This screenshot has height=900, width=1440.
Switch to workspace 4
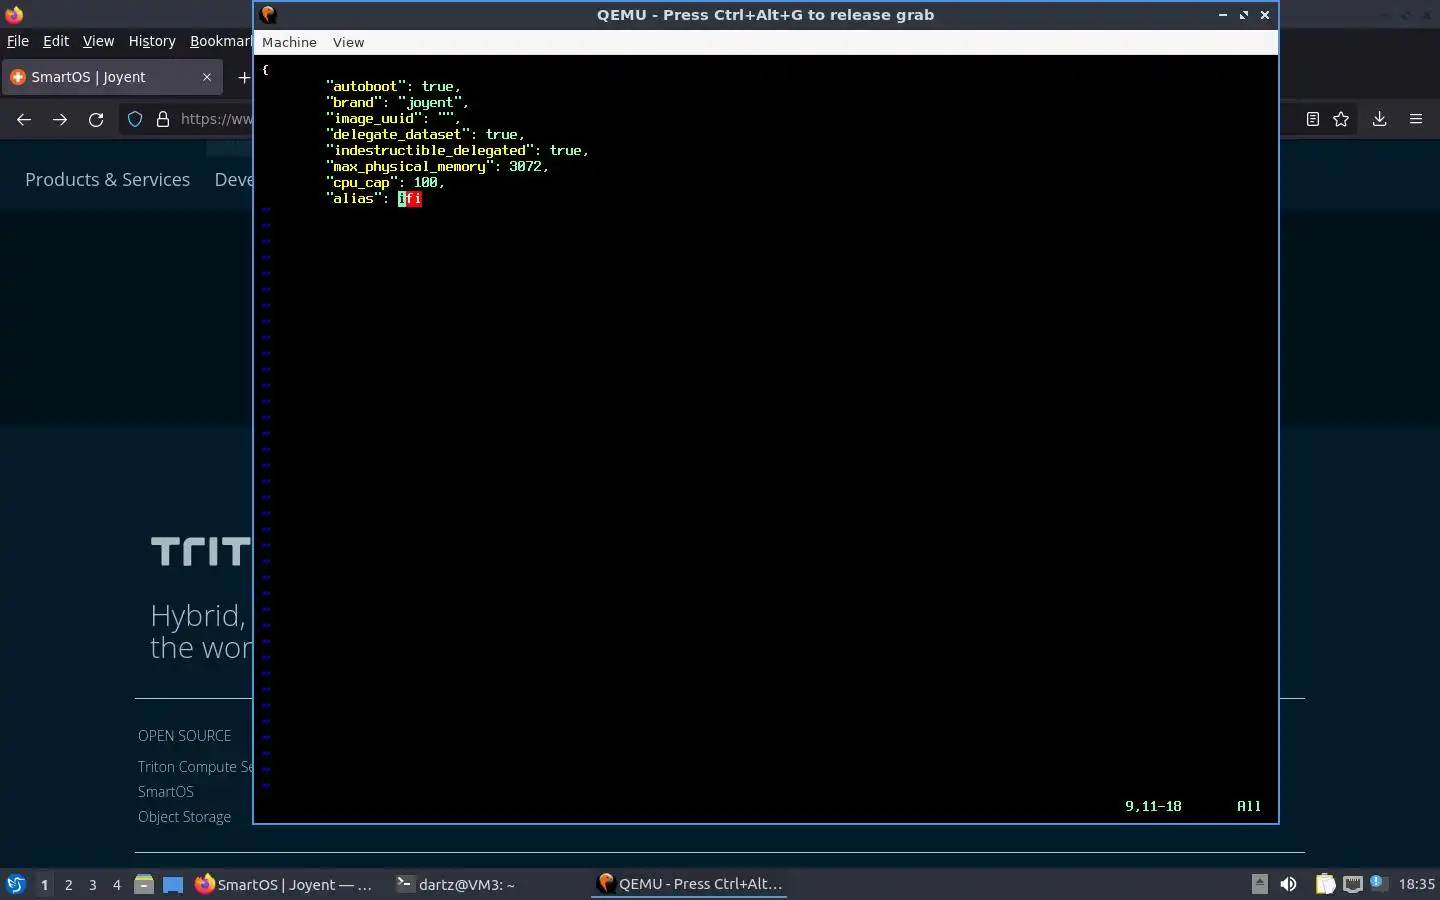116,884
